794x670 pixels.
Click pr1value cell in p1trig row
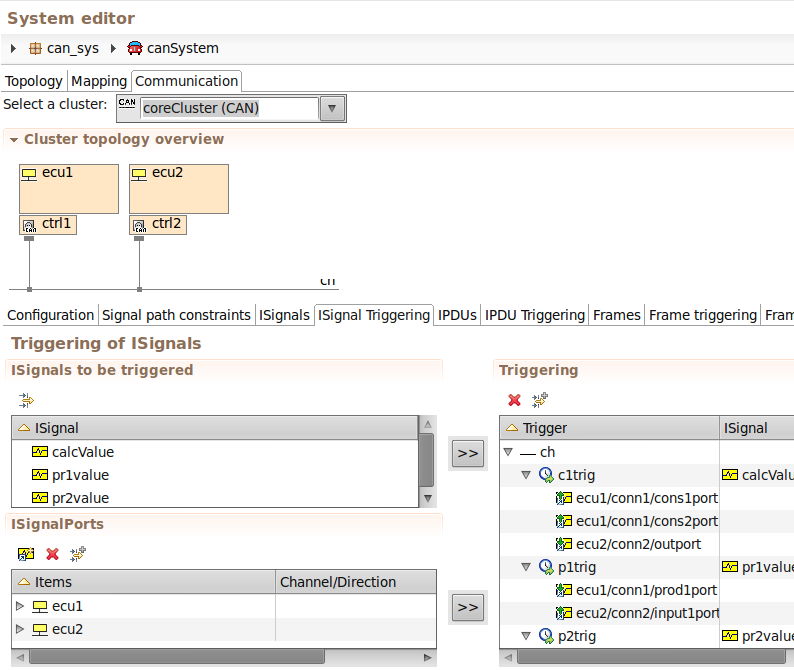pyautogui.click(x=757, y=567)
